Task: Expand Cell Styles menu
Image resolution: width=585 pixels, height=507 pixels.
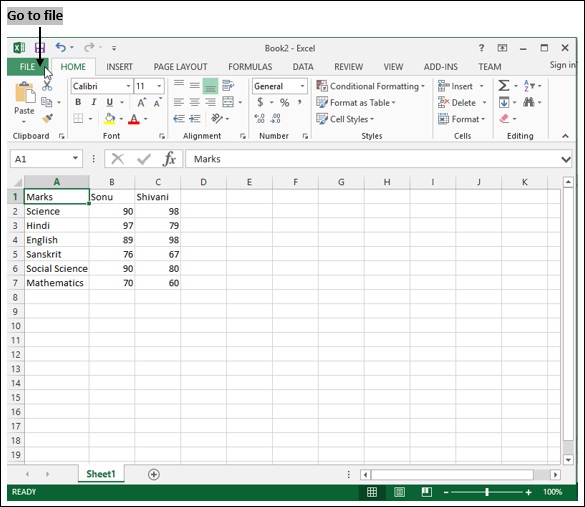Action: (345, 119)
